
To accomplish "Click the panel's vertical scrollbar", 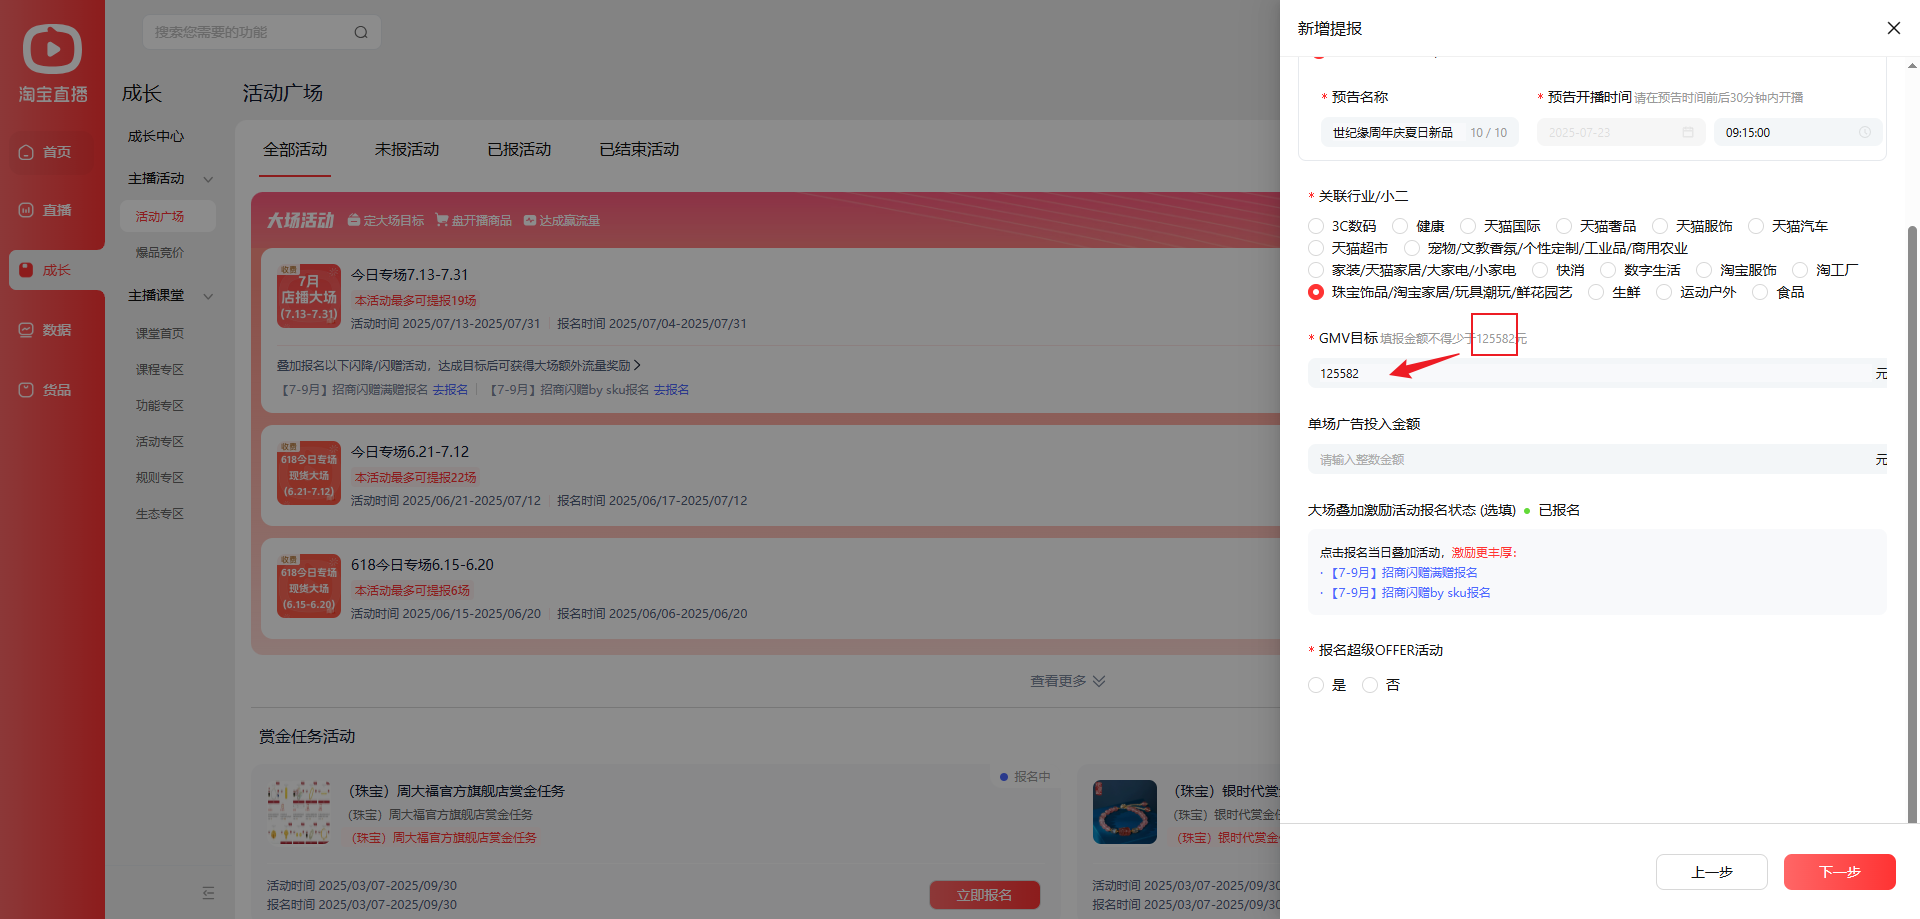I will (1912, 500).
